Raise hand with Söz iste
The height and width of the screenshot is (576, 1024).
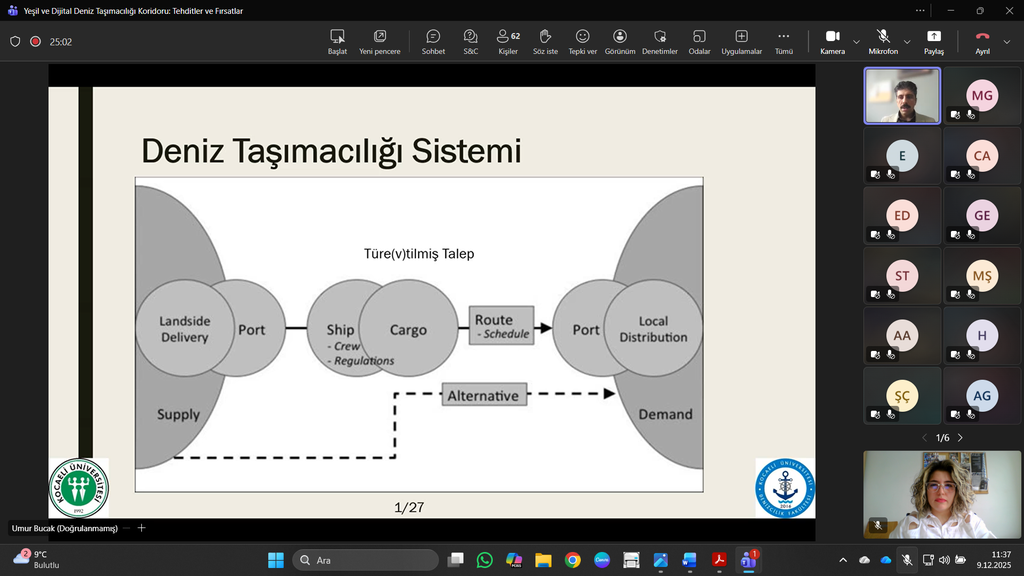coord(545,41)
